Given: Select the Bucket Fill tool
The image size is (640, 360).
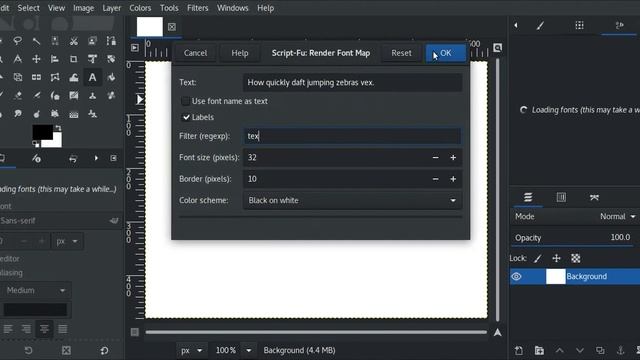Looking at the screenshot, I should pyautogui.click(x=111, y=77).
